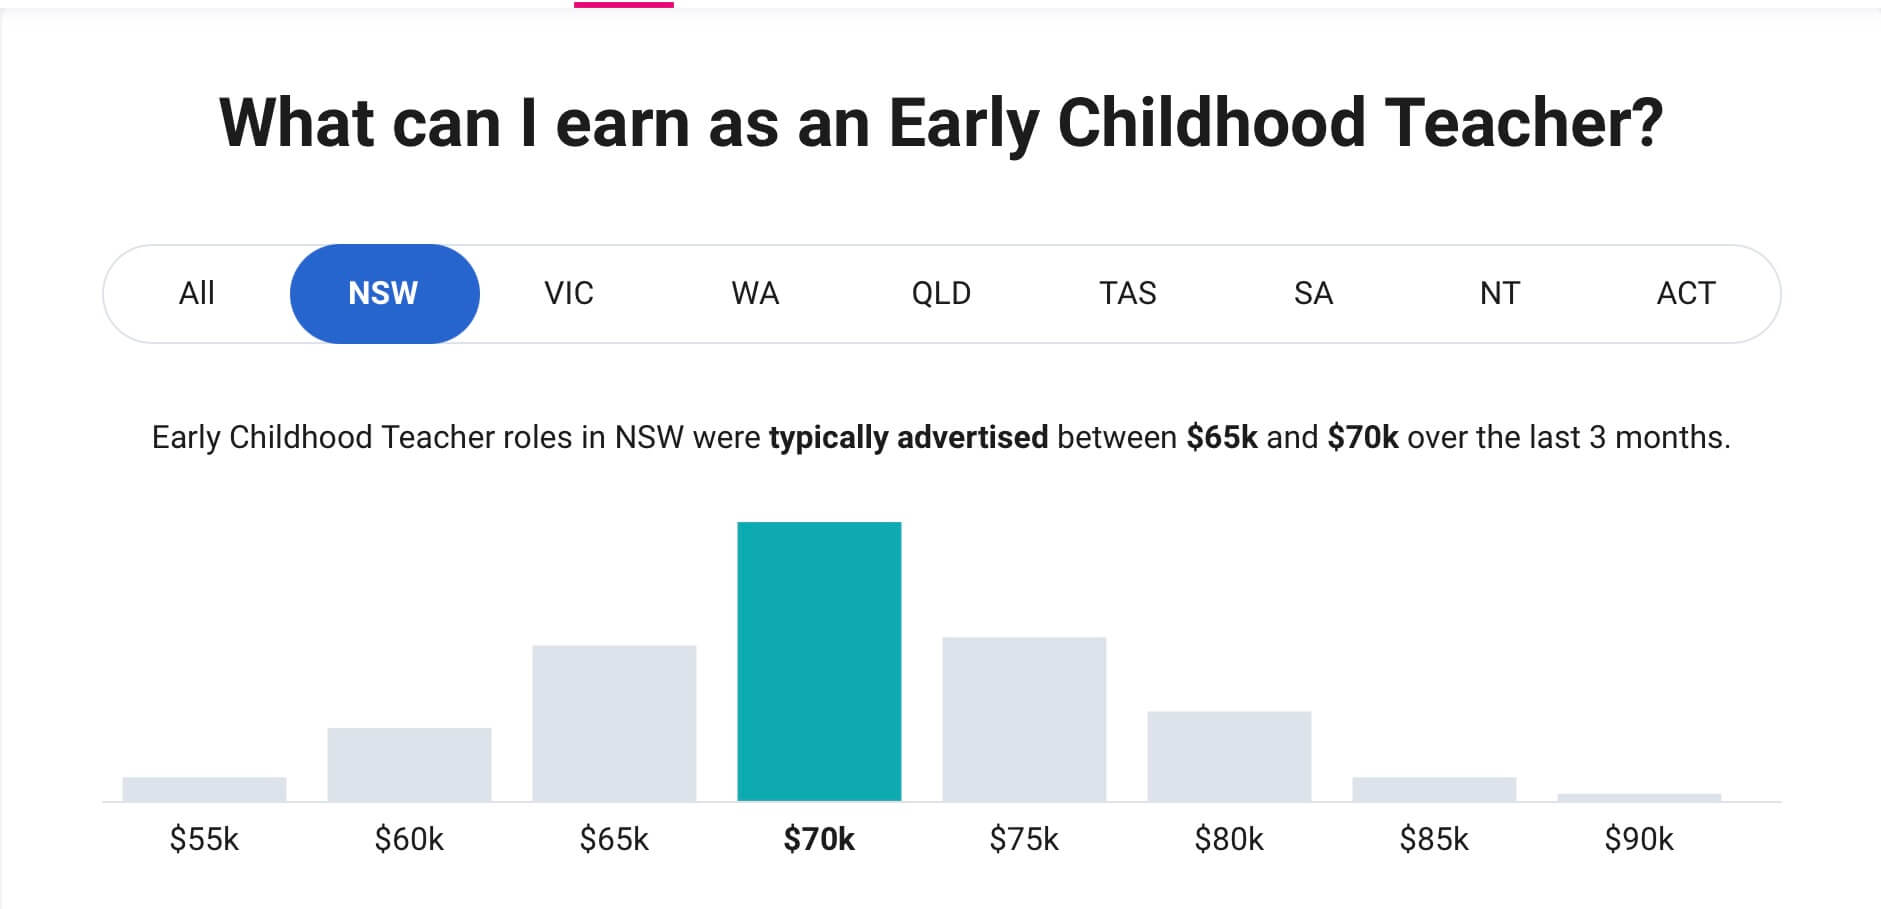
Task: Switch to the WA tab
Action: (x=755, y=294)
